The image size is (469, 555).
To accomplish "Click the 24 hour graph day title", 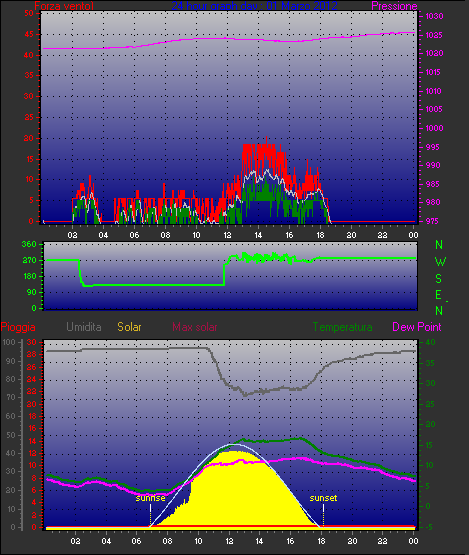I will [254, 6].
